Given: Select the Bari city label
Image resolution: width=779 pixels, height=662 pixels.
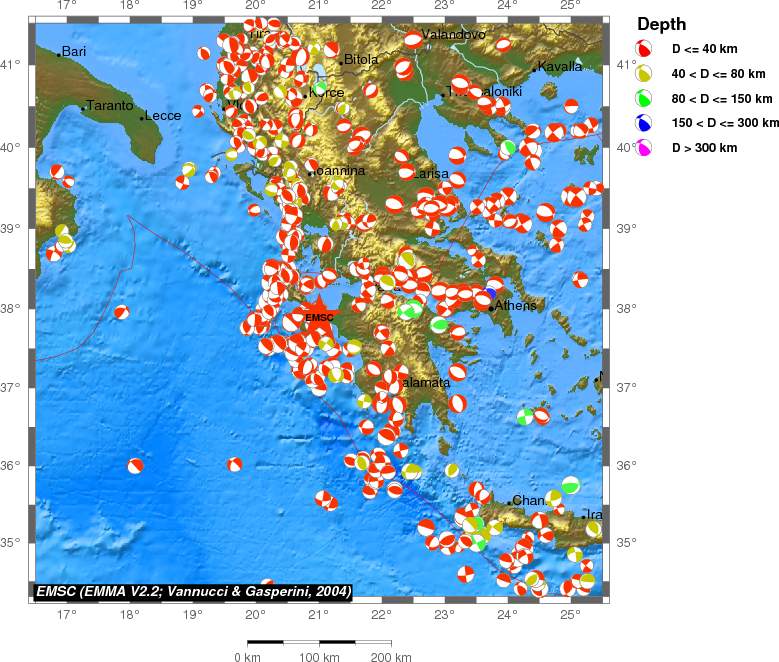Looking at the screenshot, I should click(74, 51).
